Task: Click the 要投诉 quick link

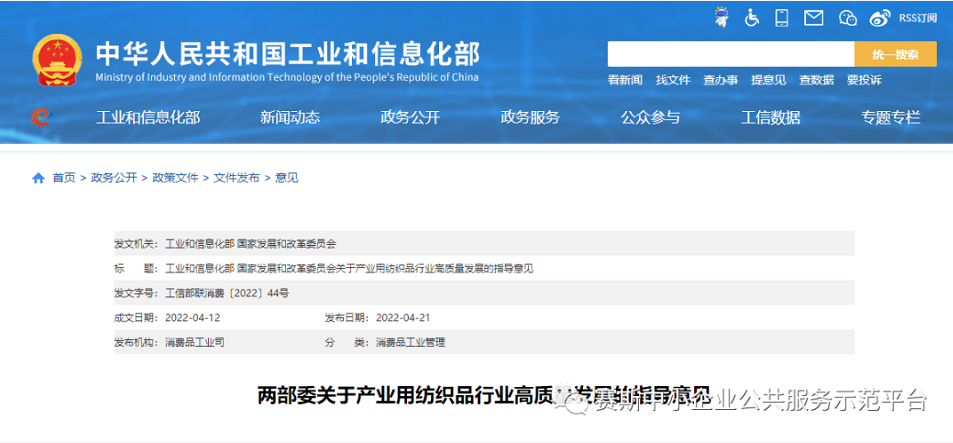Action: pos(864,80)
